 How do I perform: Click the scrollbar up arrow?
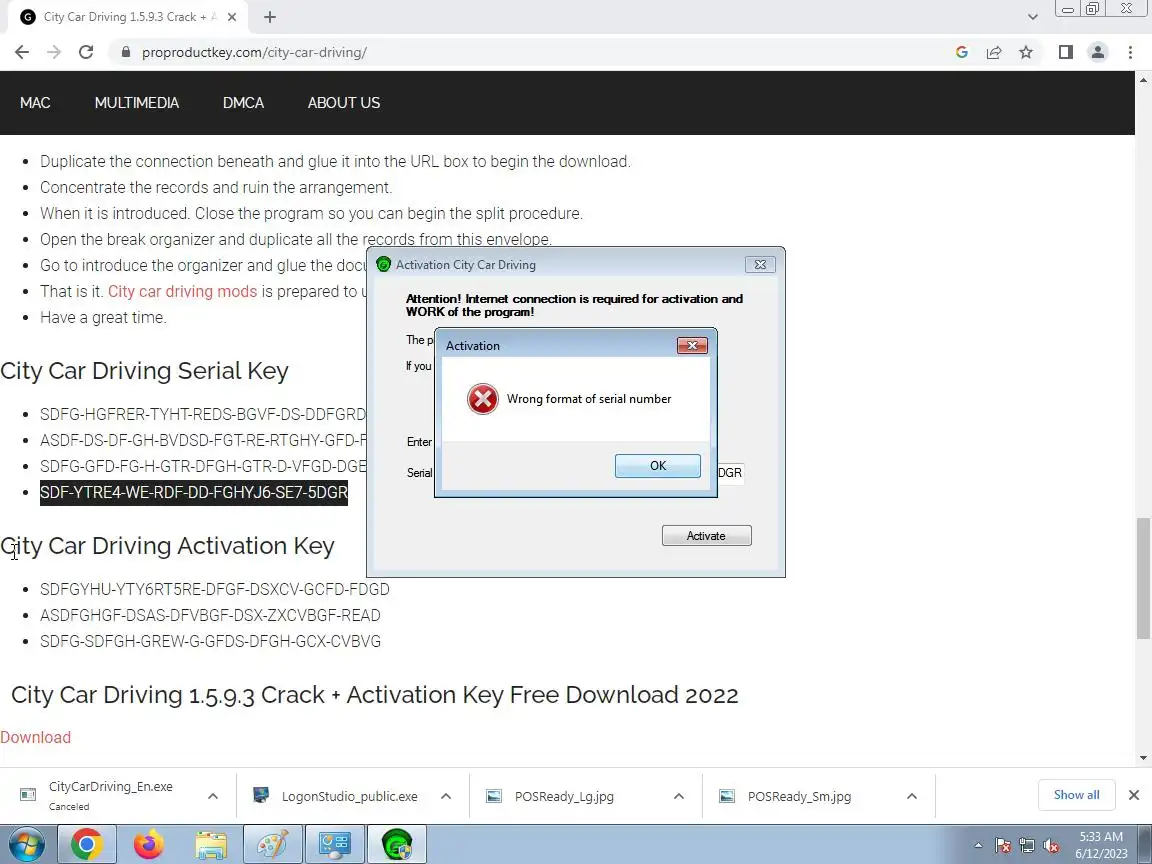click(1143, 79)
